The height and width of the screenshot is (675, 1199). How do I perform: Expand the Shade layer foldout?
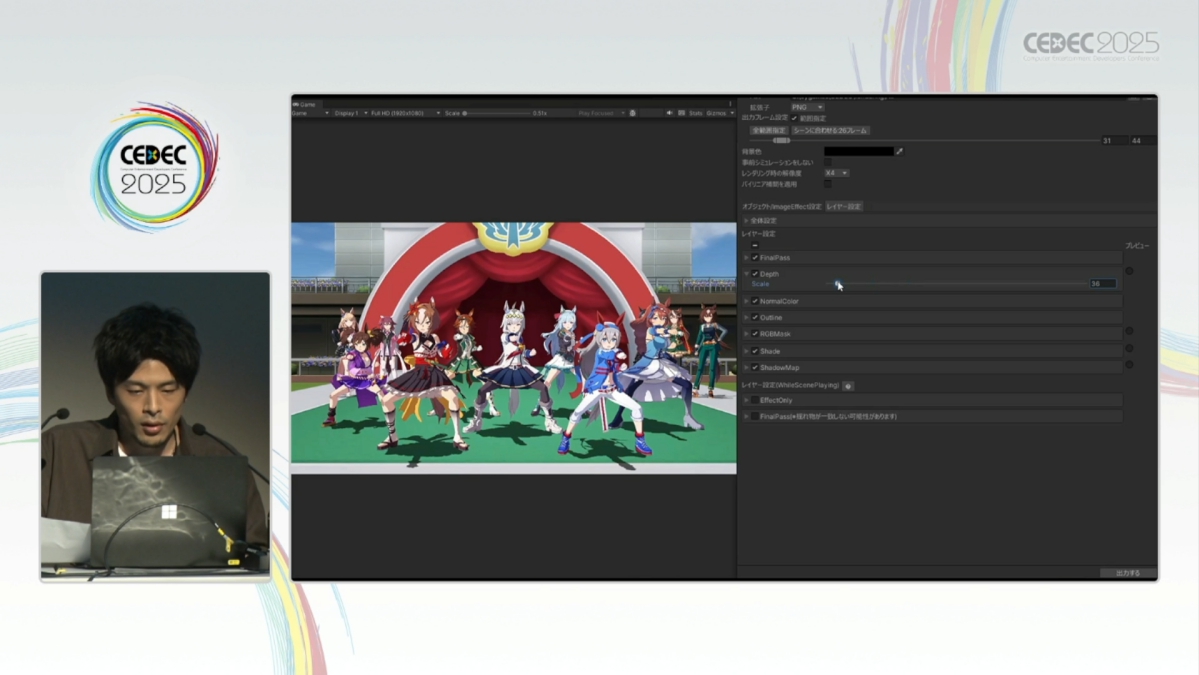coord(746,351)
